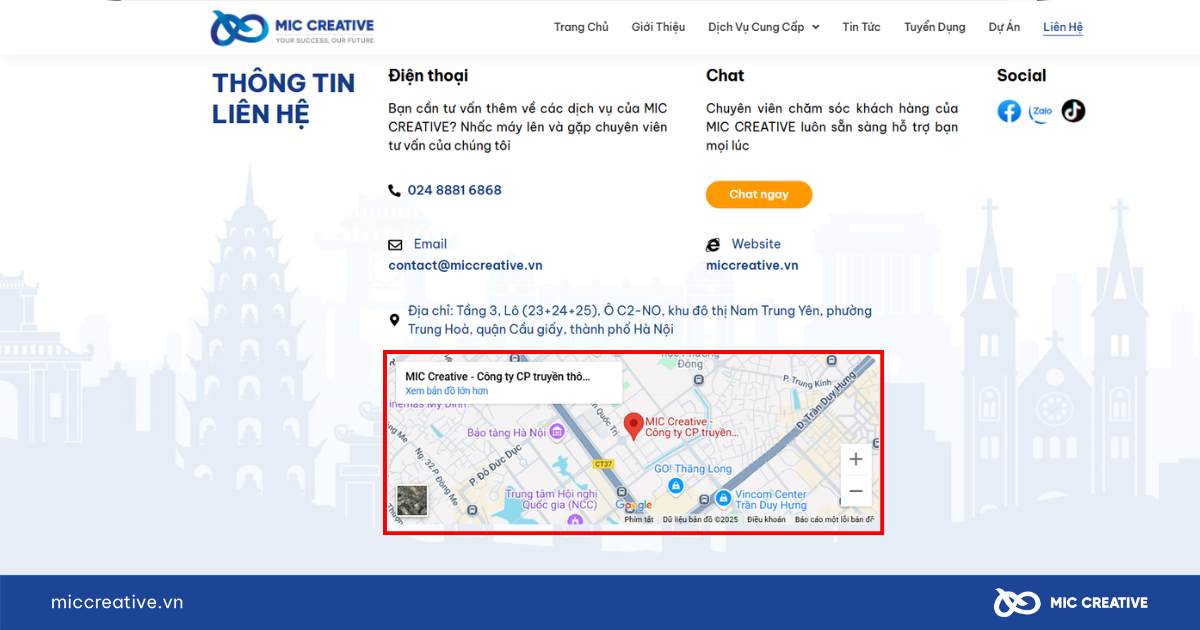Open the Zalo social icon
The width and height of the screenshot is (1200, 630).
pos(1041,111)
